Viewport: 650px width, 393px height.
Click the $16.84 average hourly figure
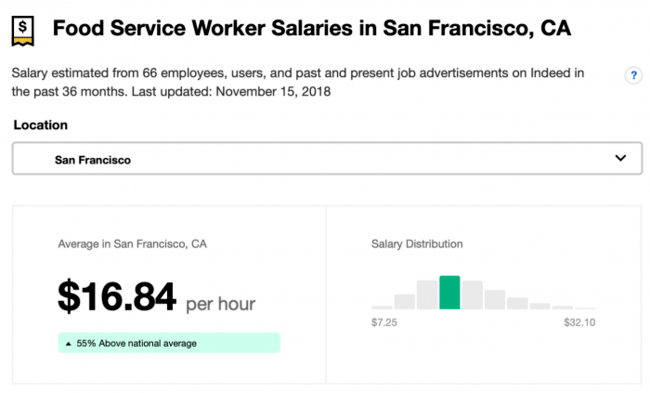117,296
